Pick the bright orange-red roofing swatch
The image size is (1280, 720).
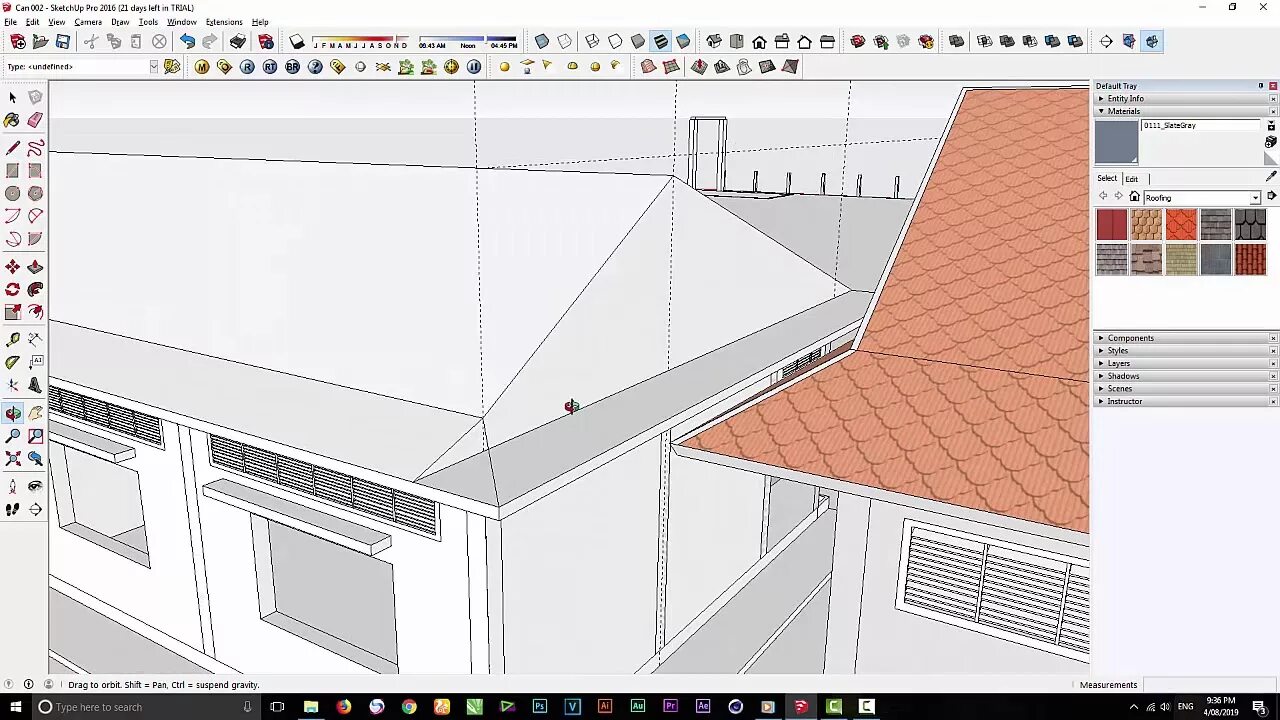[1181, 225]
